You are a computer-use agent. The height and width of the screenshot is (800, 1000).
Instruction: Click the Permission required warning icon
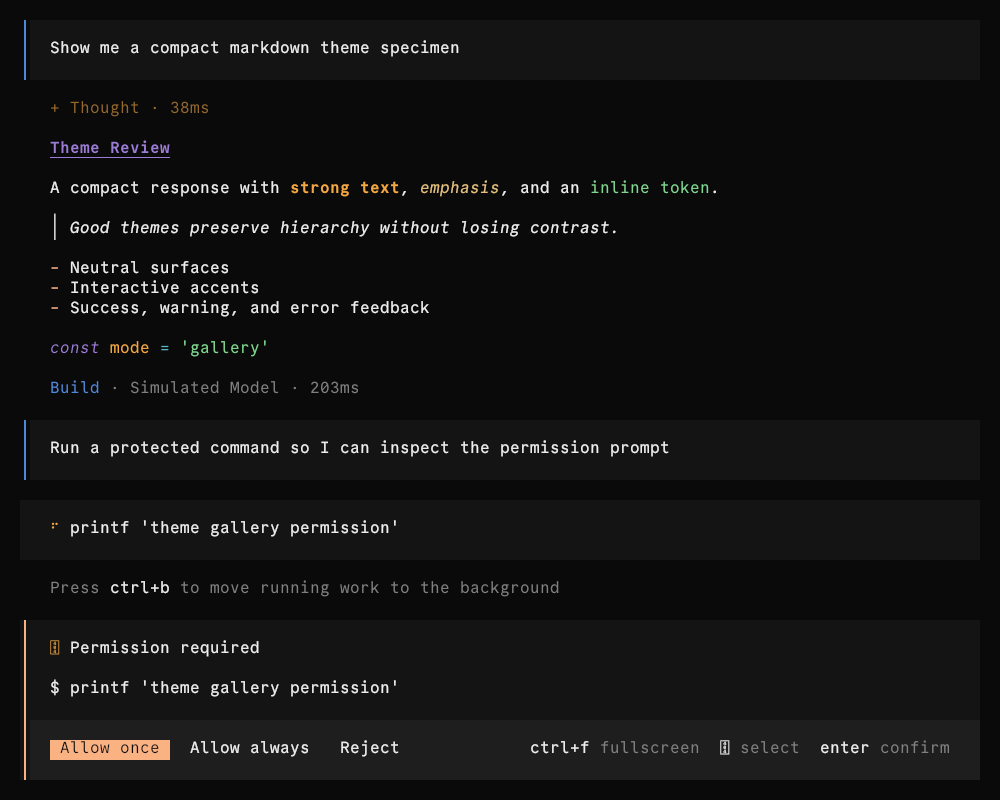(55, 648)
